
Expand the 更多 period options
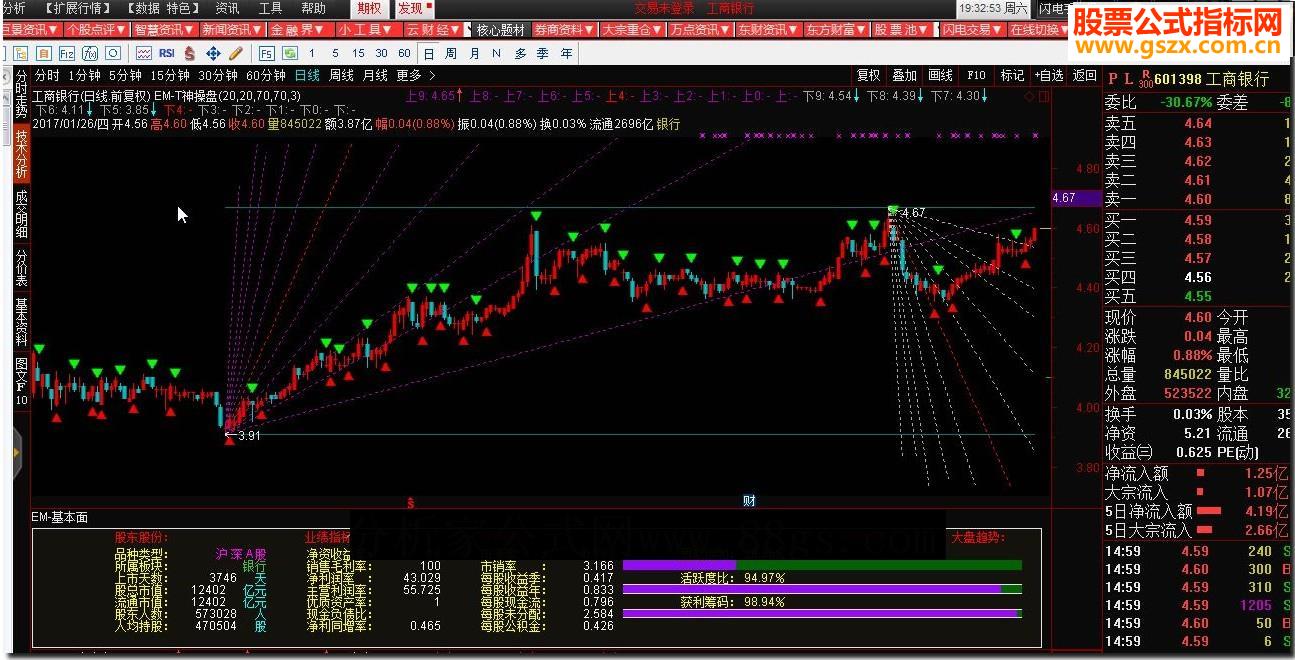(x=416, y=75)
